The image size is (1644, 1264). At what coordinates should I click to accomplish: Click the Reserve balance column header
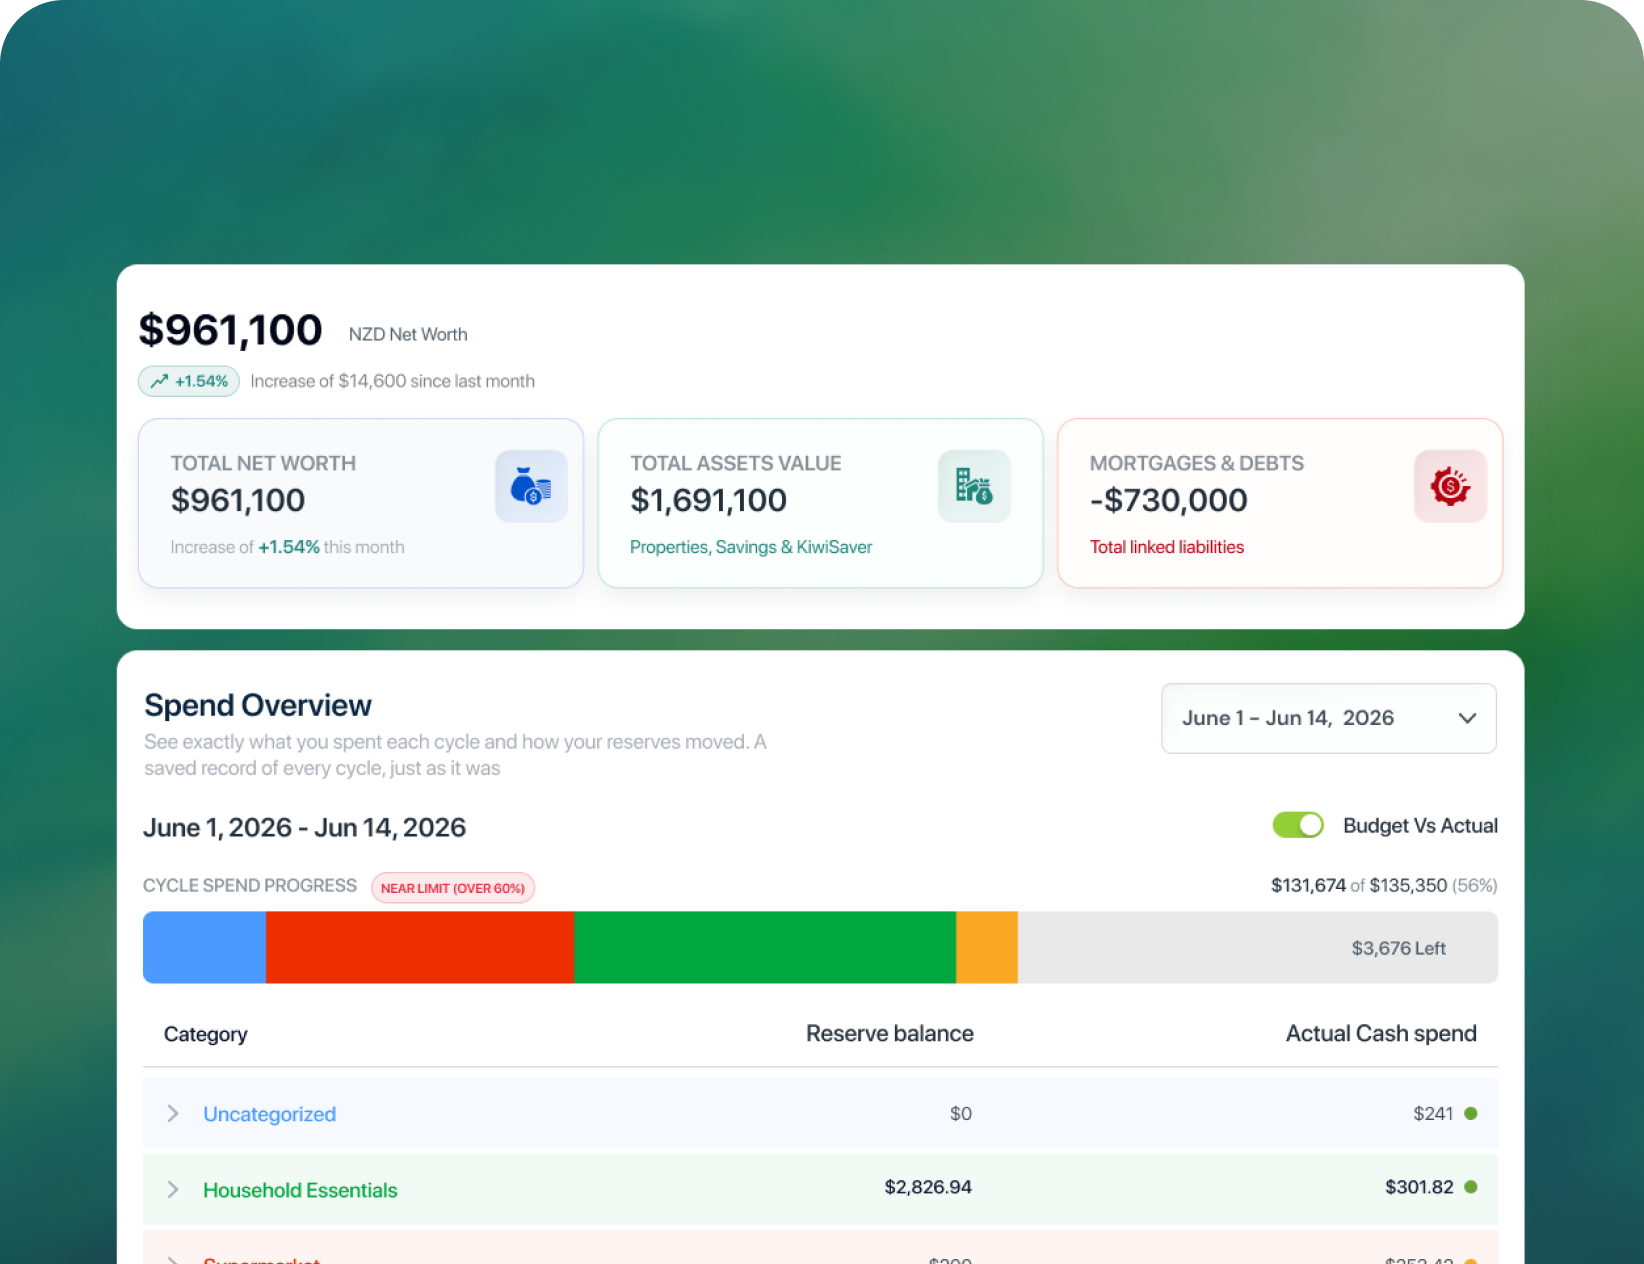click(x=890, y=1034)
